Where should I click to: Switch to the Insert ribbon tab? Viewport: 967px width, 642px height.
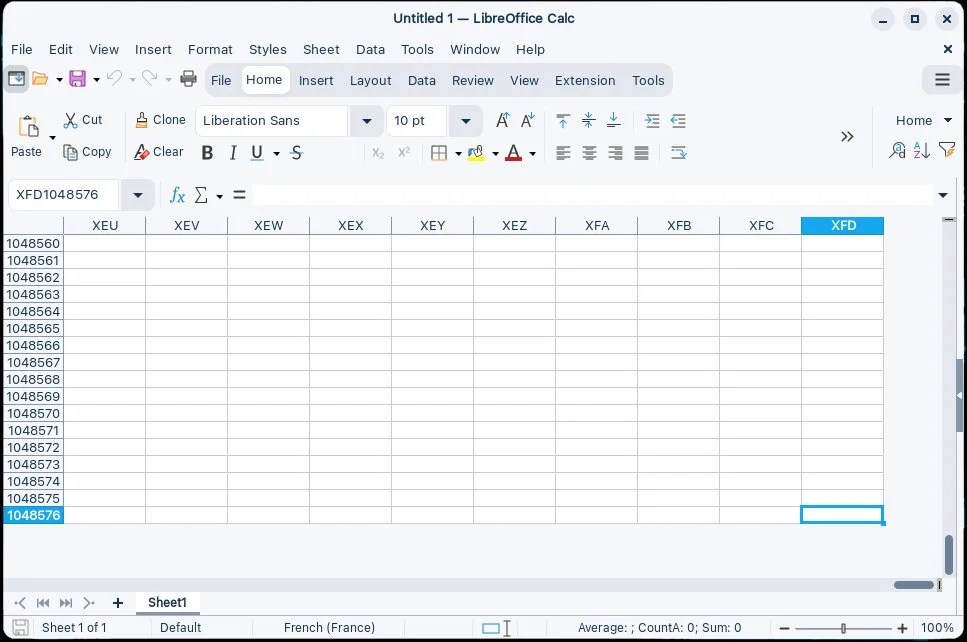[x=316, y=80]
